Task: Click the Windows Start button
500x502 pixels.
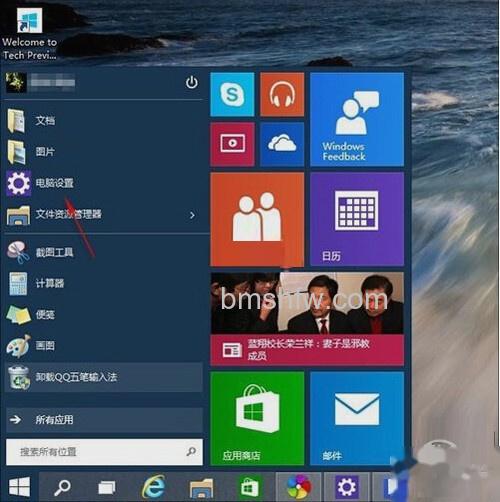Action: coord(19,487)
